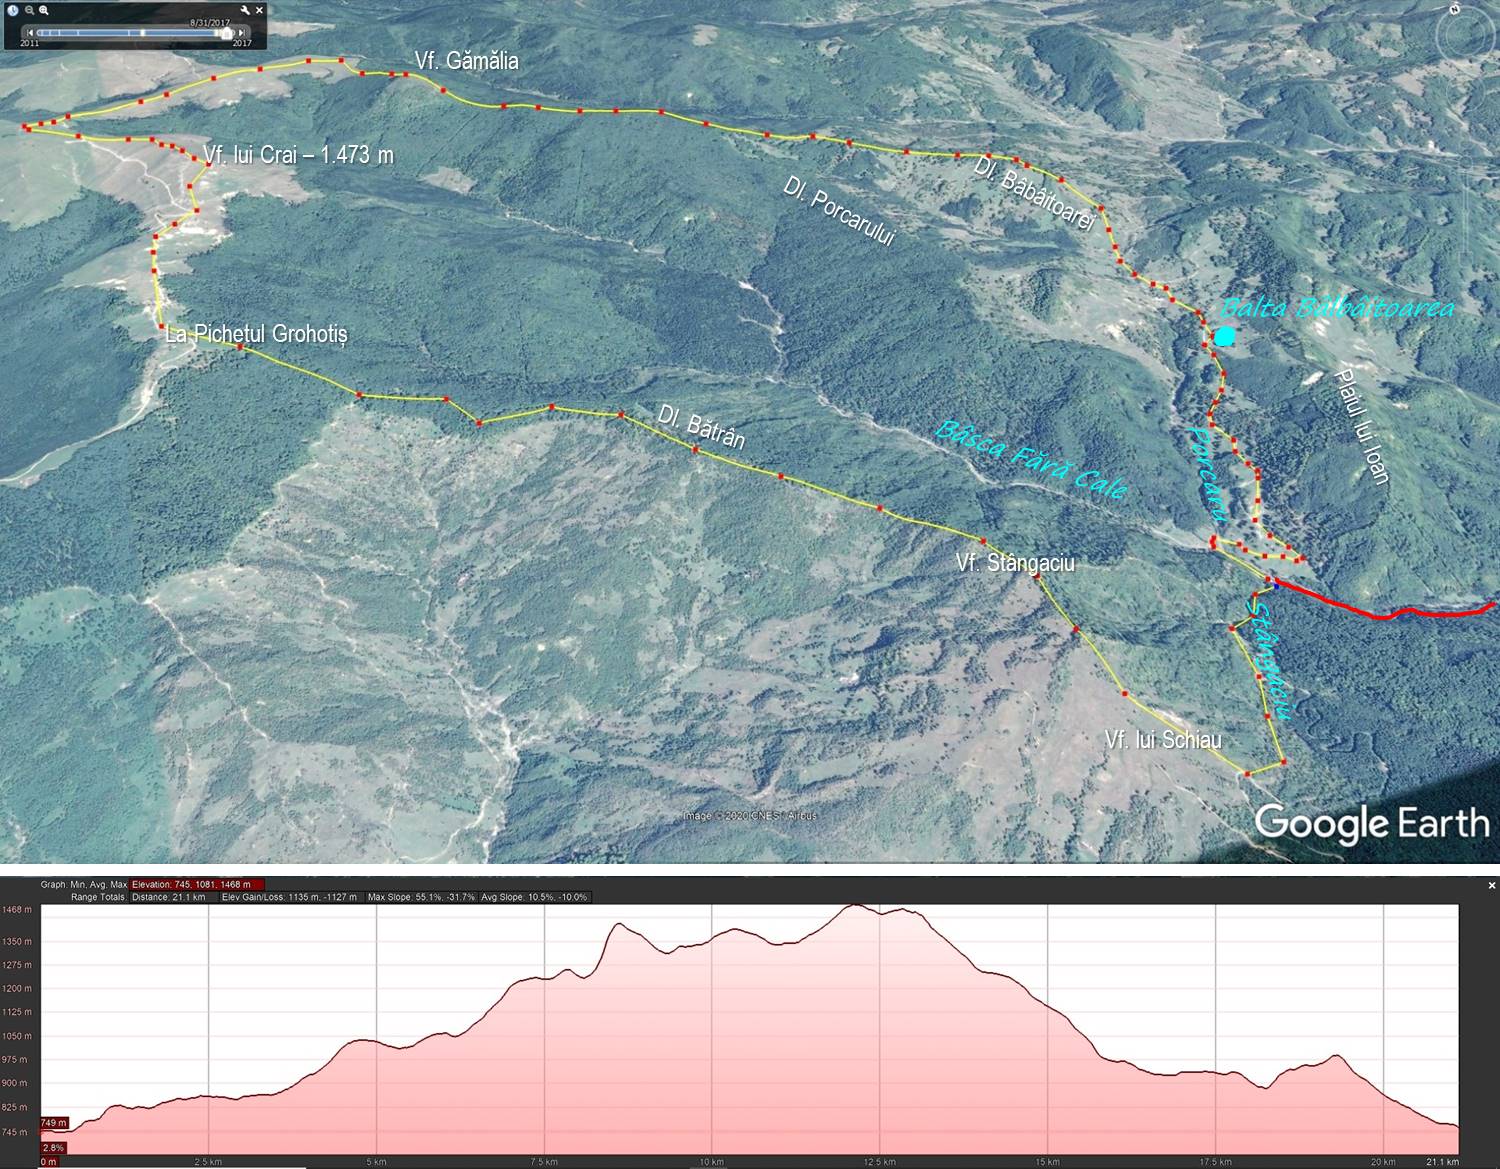This screenshot has height=1169, width=1500.
Task: Zoom out the time slider range
Action: click(29, 10)
